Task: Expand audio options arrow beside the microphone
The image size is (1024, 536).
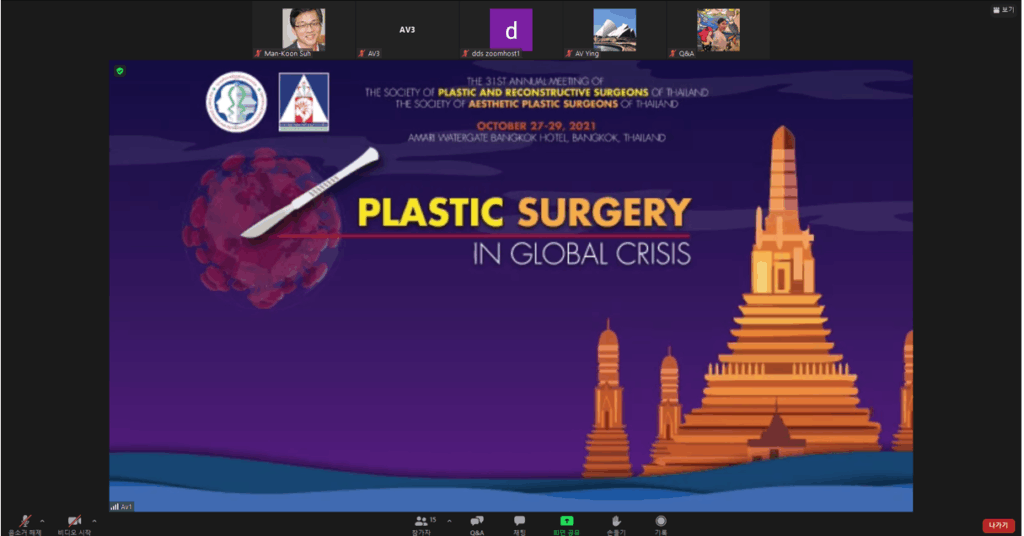Action: pos(42,521)
